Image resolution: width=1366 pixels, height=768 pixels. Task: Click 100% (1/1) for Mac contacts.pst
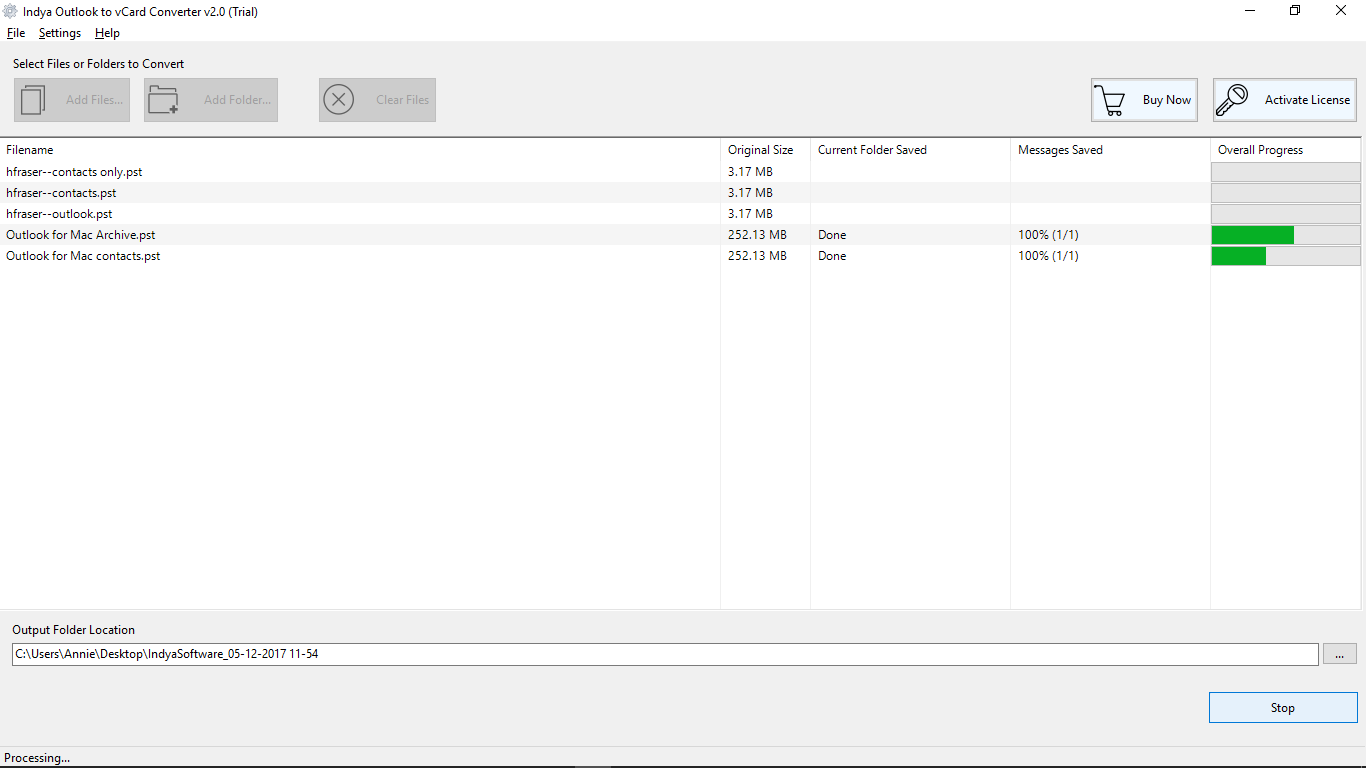click(x=1048, y=256)
